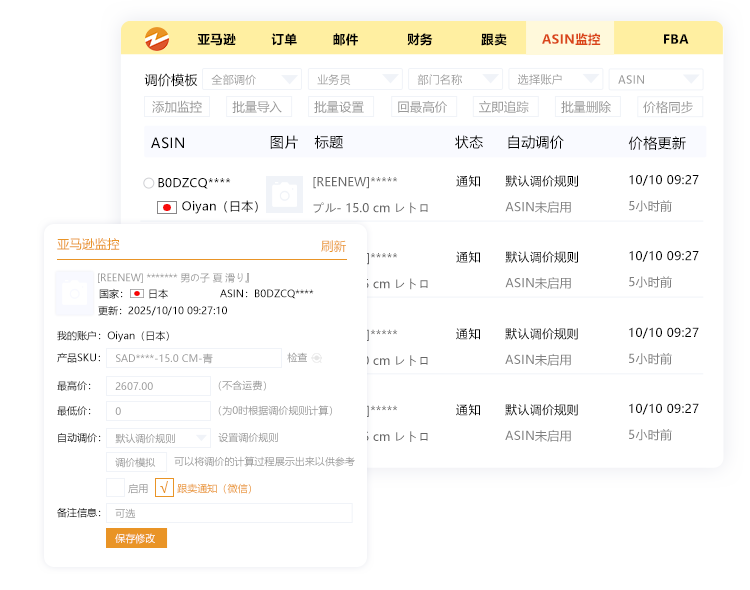Expand the 业务员 dropdown
750x590 pixels.
[355, 80]
